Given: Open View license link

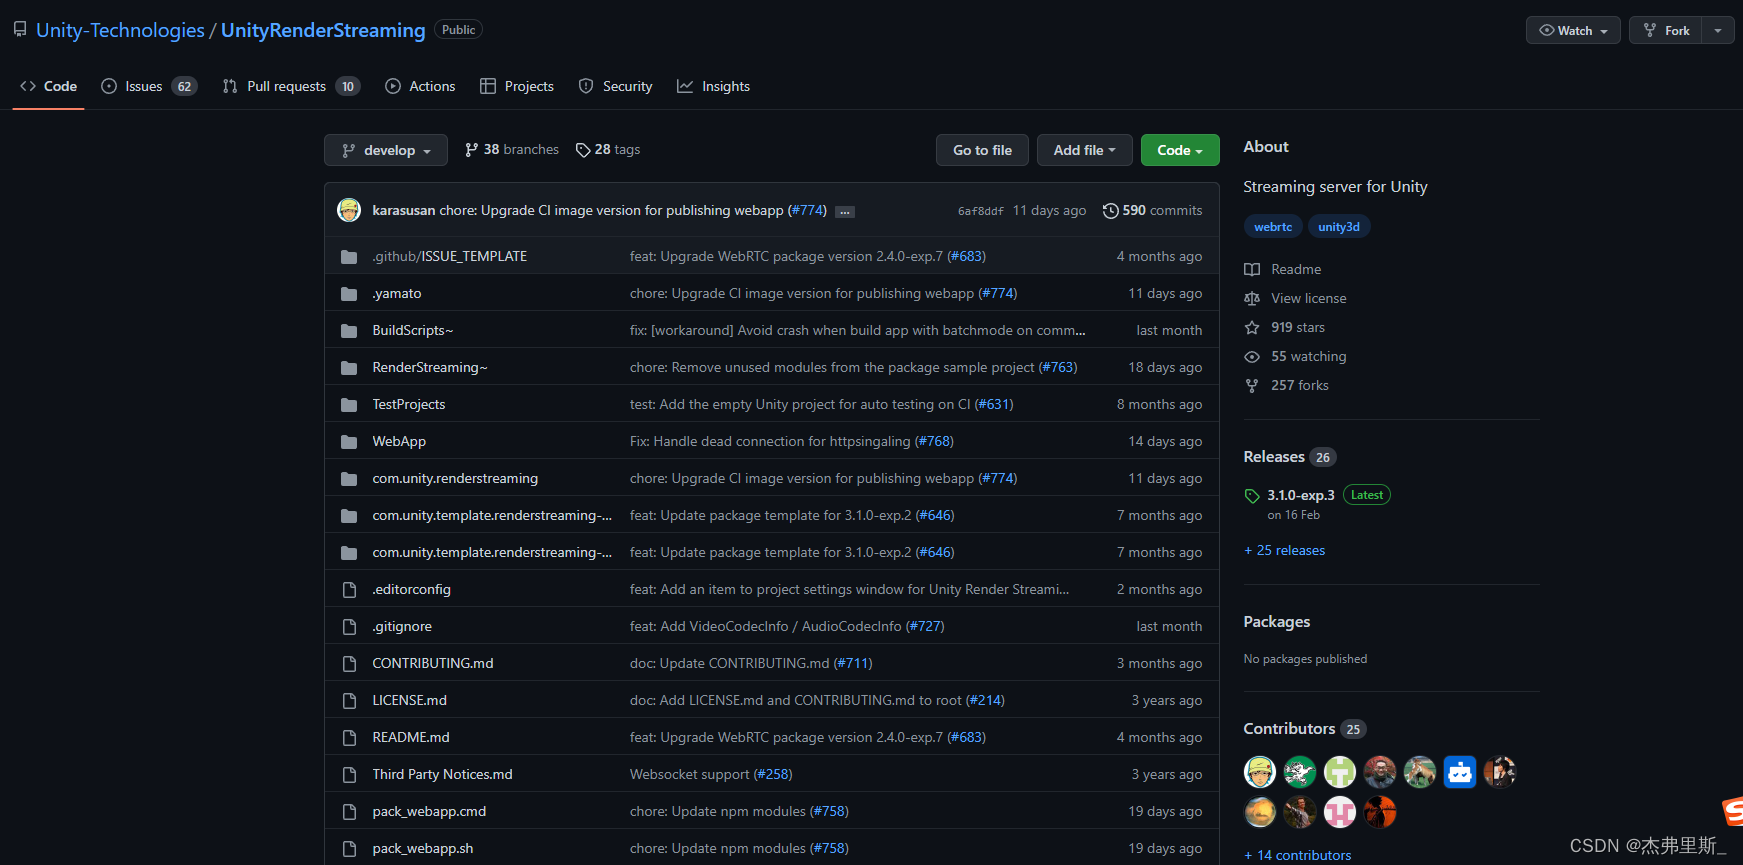Looking at the screenshot, I should [x=1296, y=298].
